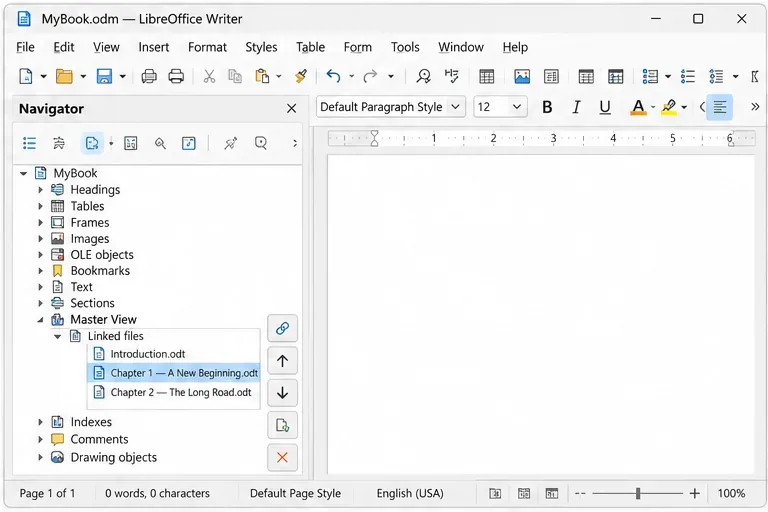This screenshot has height=512, width=768.
Task: Select Introduction.odt in linked files
Action: coord(173,354)
